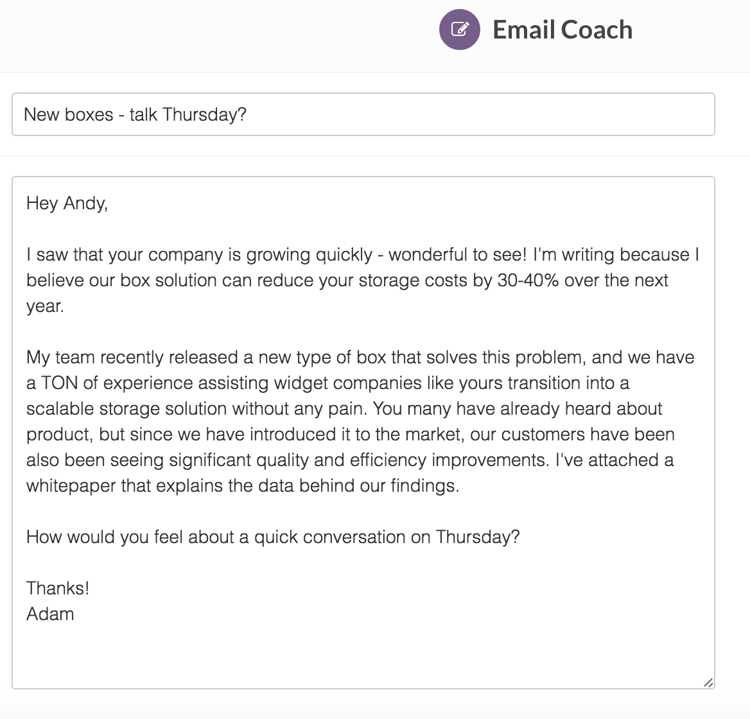
Task: Click 'My team recently released' paragraph opening
Action: 140,357
